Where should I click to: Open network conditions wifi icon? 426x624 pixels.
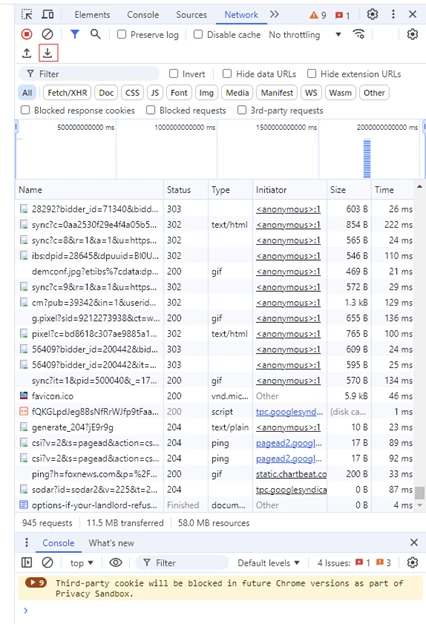tap(359, 35)
